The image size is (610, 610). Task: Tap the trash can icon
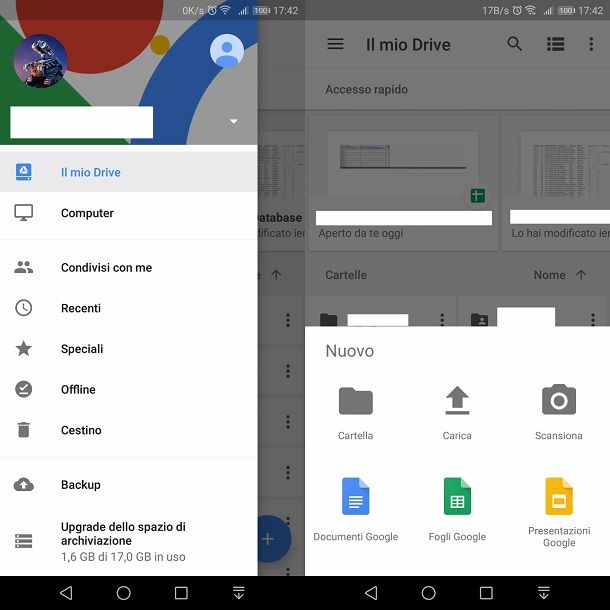tap(24, 430)
